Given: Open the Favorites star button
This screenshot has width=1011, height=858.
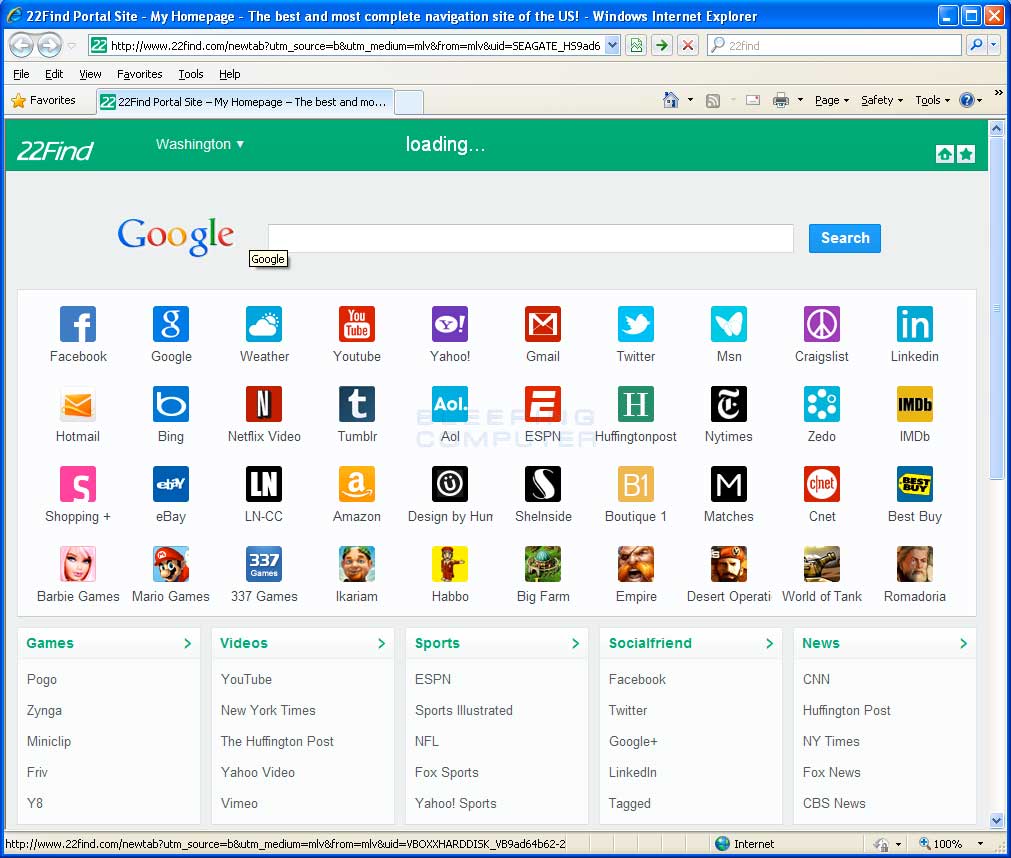Looking at the screenshot, I should [44, 100].
